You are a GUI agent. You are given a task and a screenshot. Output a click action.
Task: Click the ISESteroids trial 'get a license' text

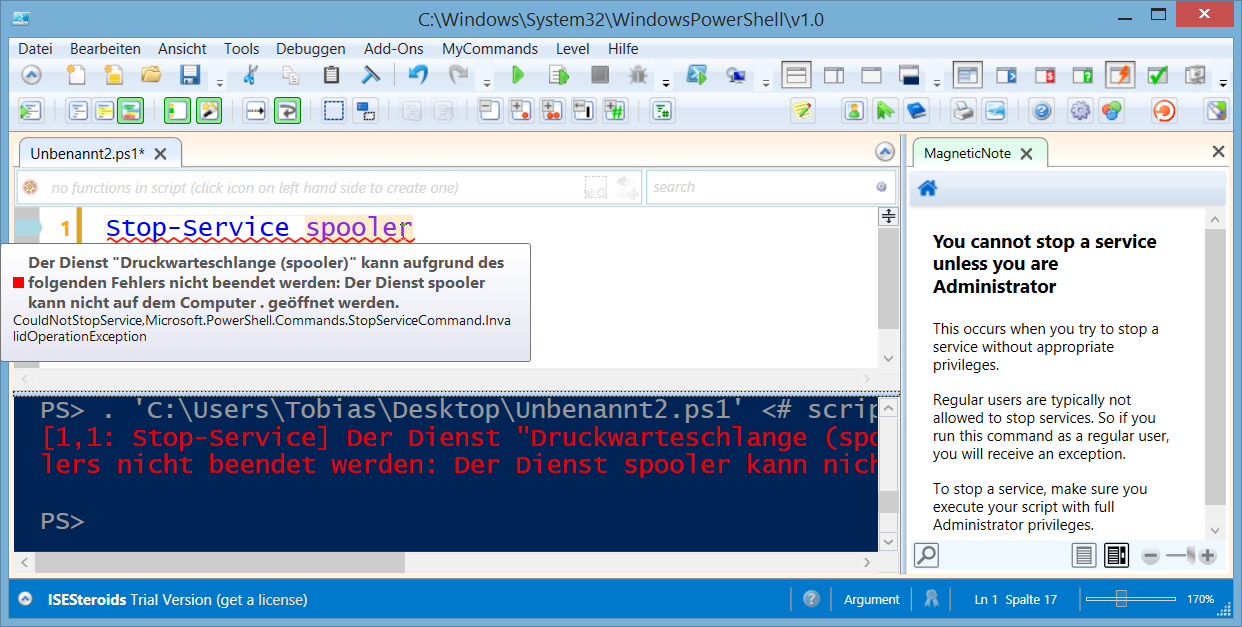pyautogui.click(x=260, y=600)
